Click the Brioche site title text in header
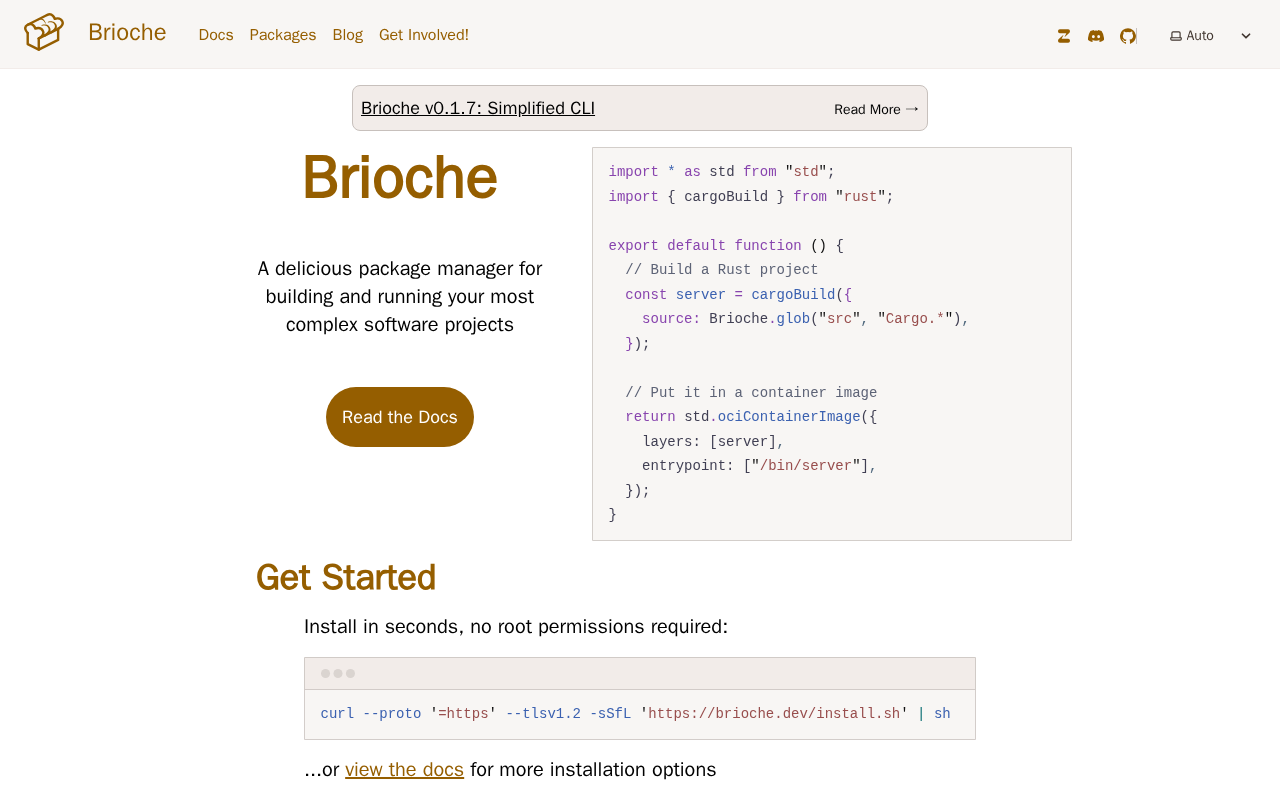Screen dimensions: 1280x800 tap(127, 32)
